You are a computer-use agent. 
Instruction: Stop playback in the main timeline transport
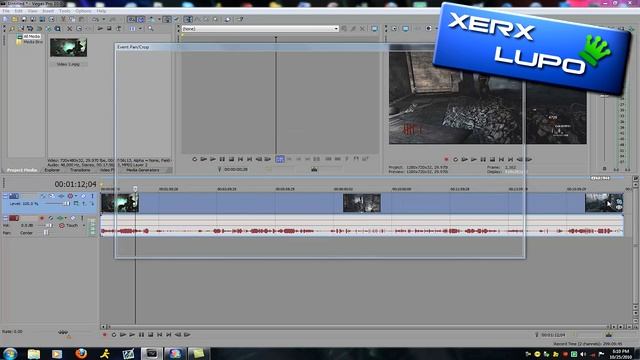coord(150,335)
